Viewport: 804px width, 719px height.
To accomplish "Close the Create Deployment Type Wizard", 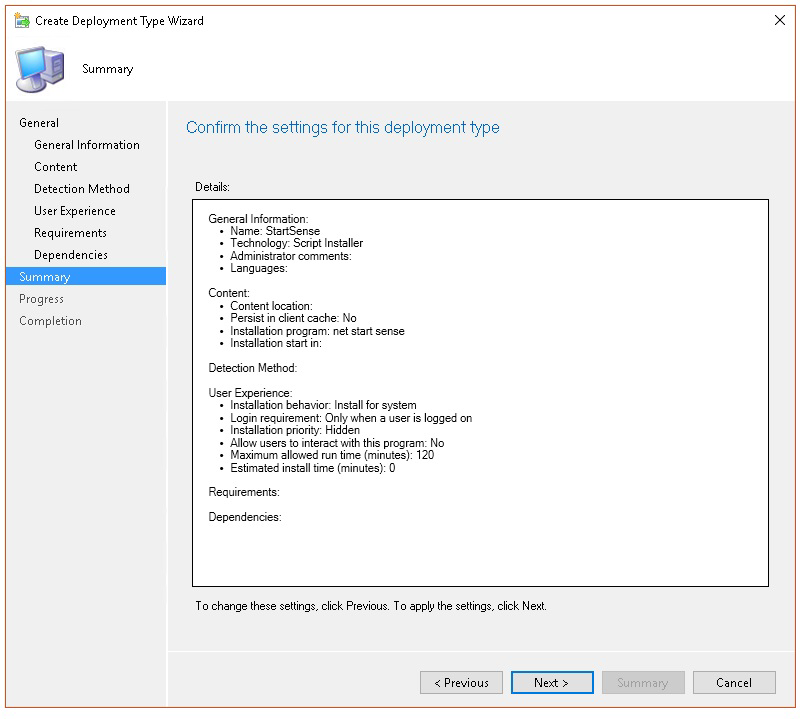I will (778, 21).
